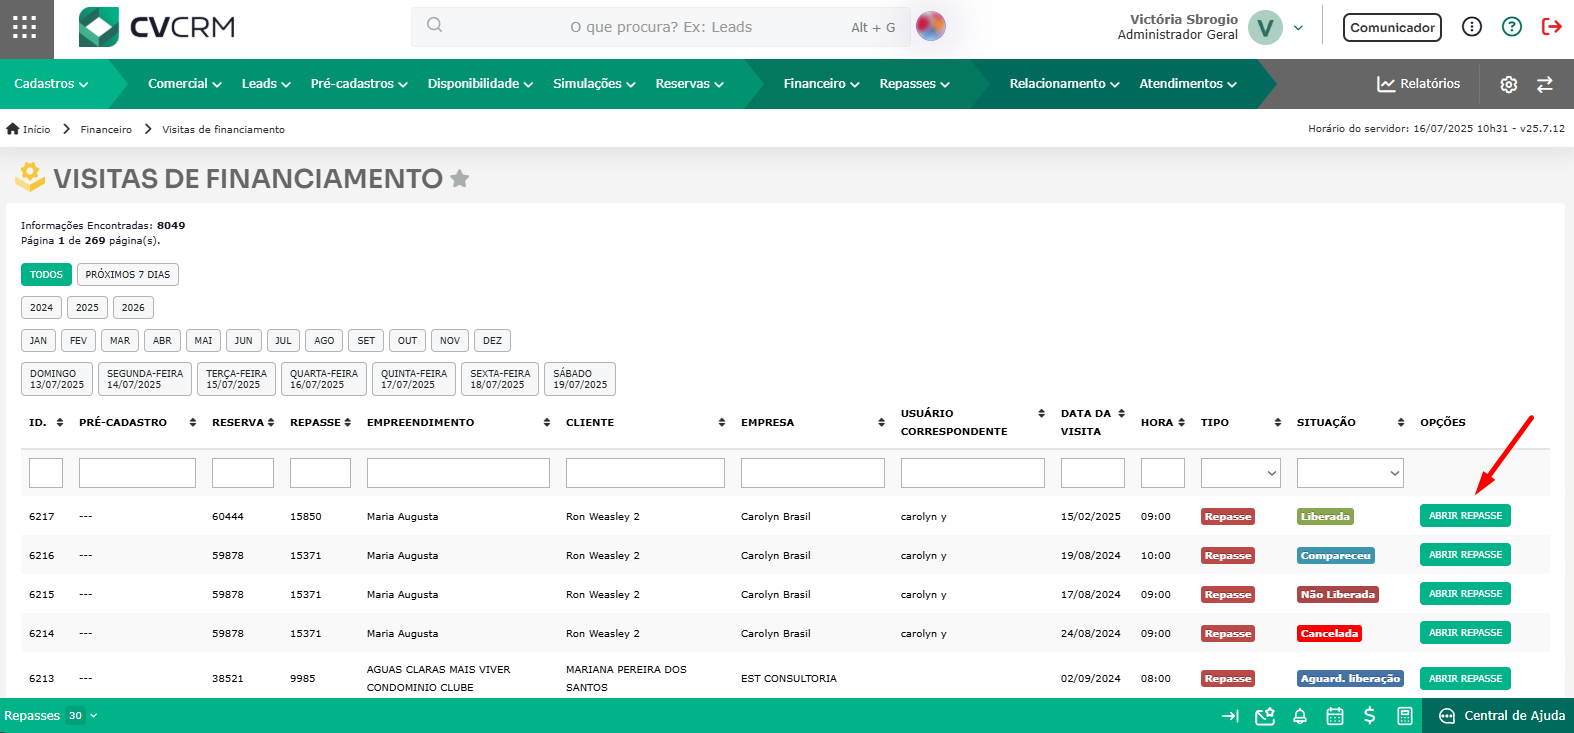Click the Compareceu status badge
The height and width of the screenshot is (733, 1574).
[1336, 556]
